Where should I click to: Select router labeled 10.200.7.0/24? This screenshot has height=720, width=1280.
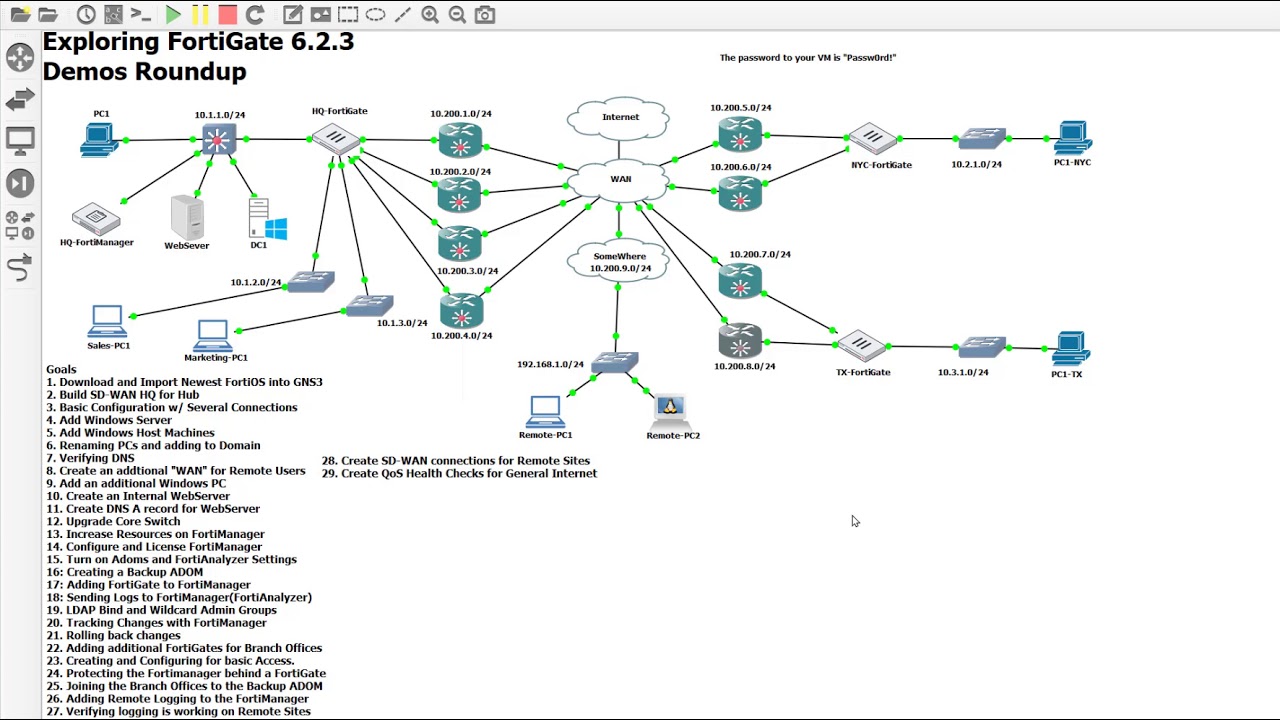pyautogui.click(x=740, y=281)
